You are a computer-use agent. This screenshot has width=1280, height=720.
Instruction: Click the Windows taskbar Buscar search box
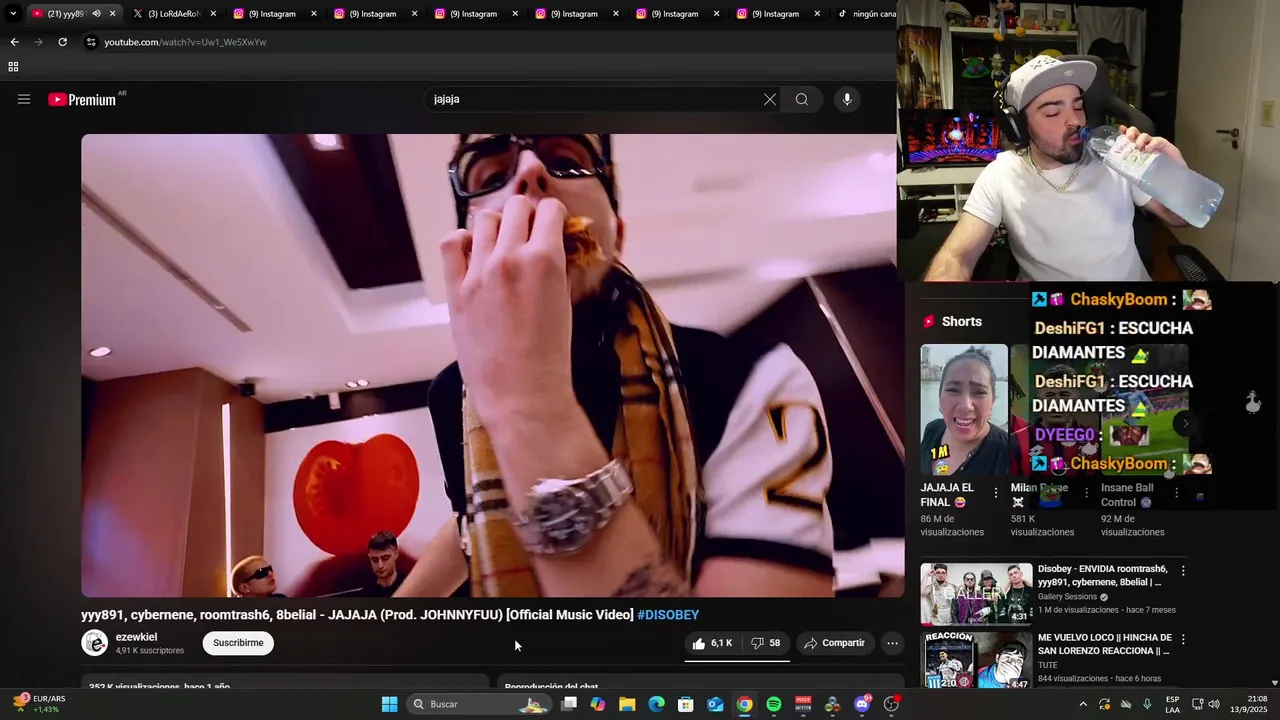click(x=478, y=704)
